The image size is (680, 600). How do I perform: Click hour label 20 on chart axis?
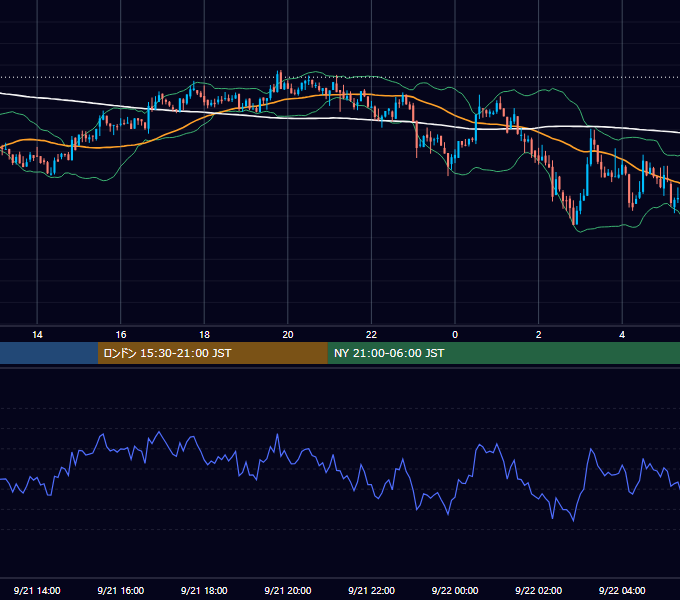point(288,335)
